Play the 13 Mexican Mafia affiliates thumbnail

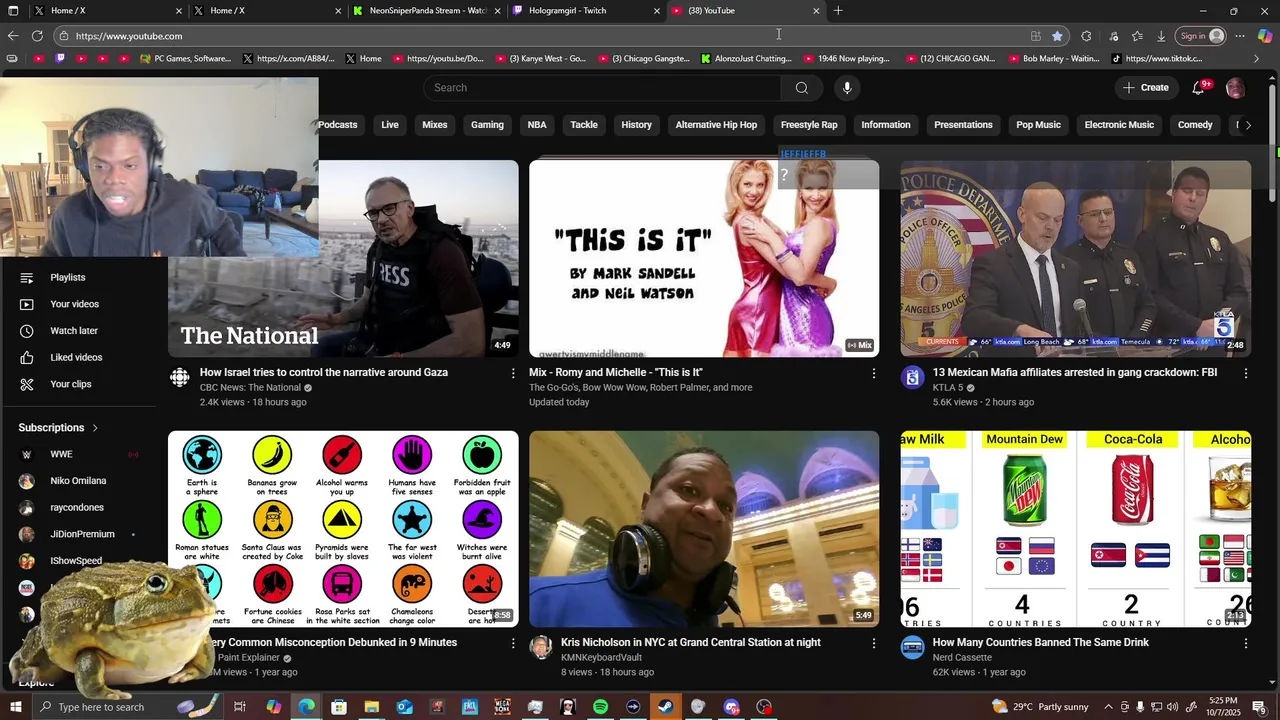click(x=1076, y=258)
